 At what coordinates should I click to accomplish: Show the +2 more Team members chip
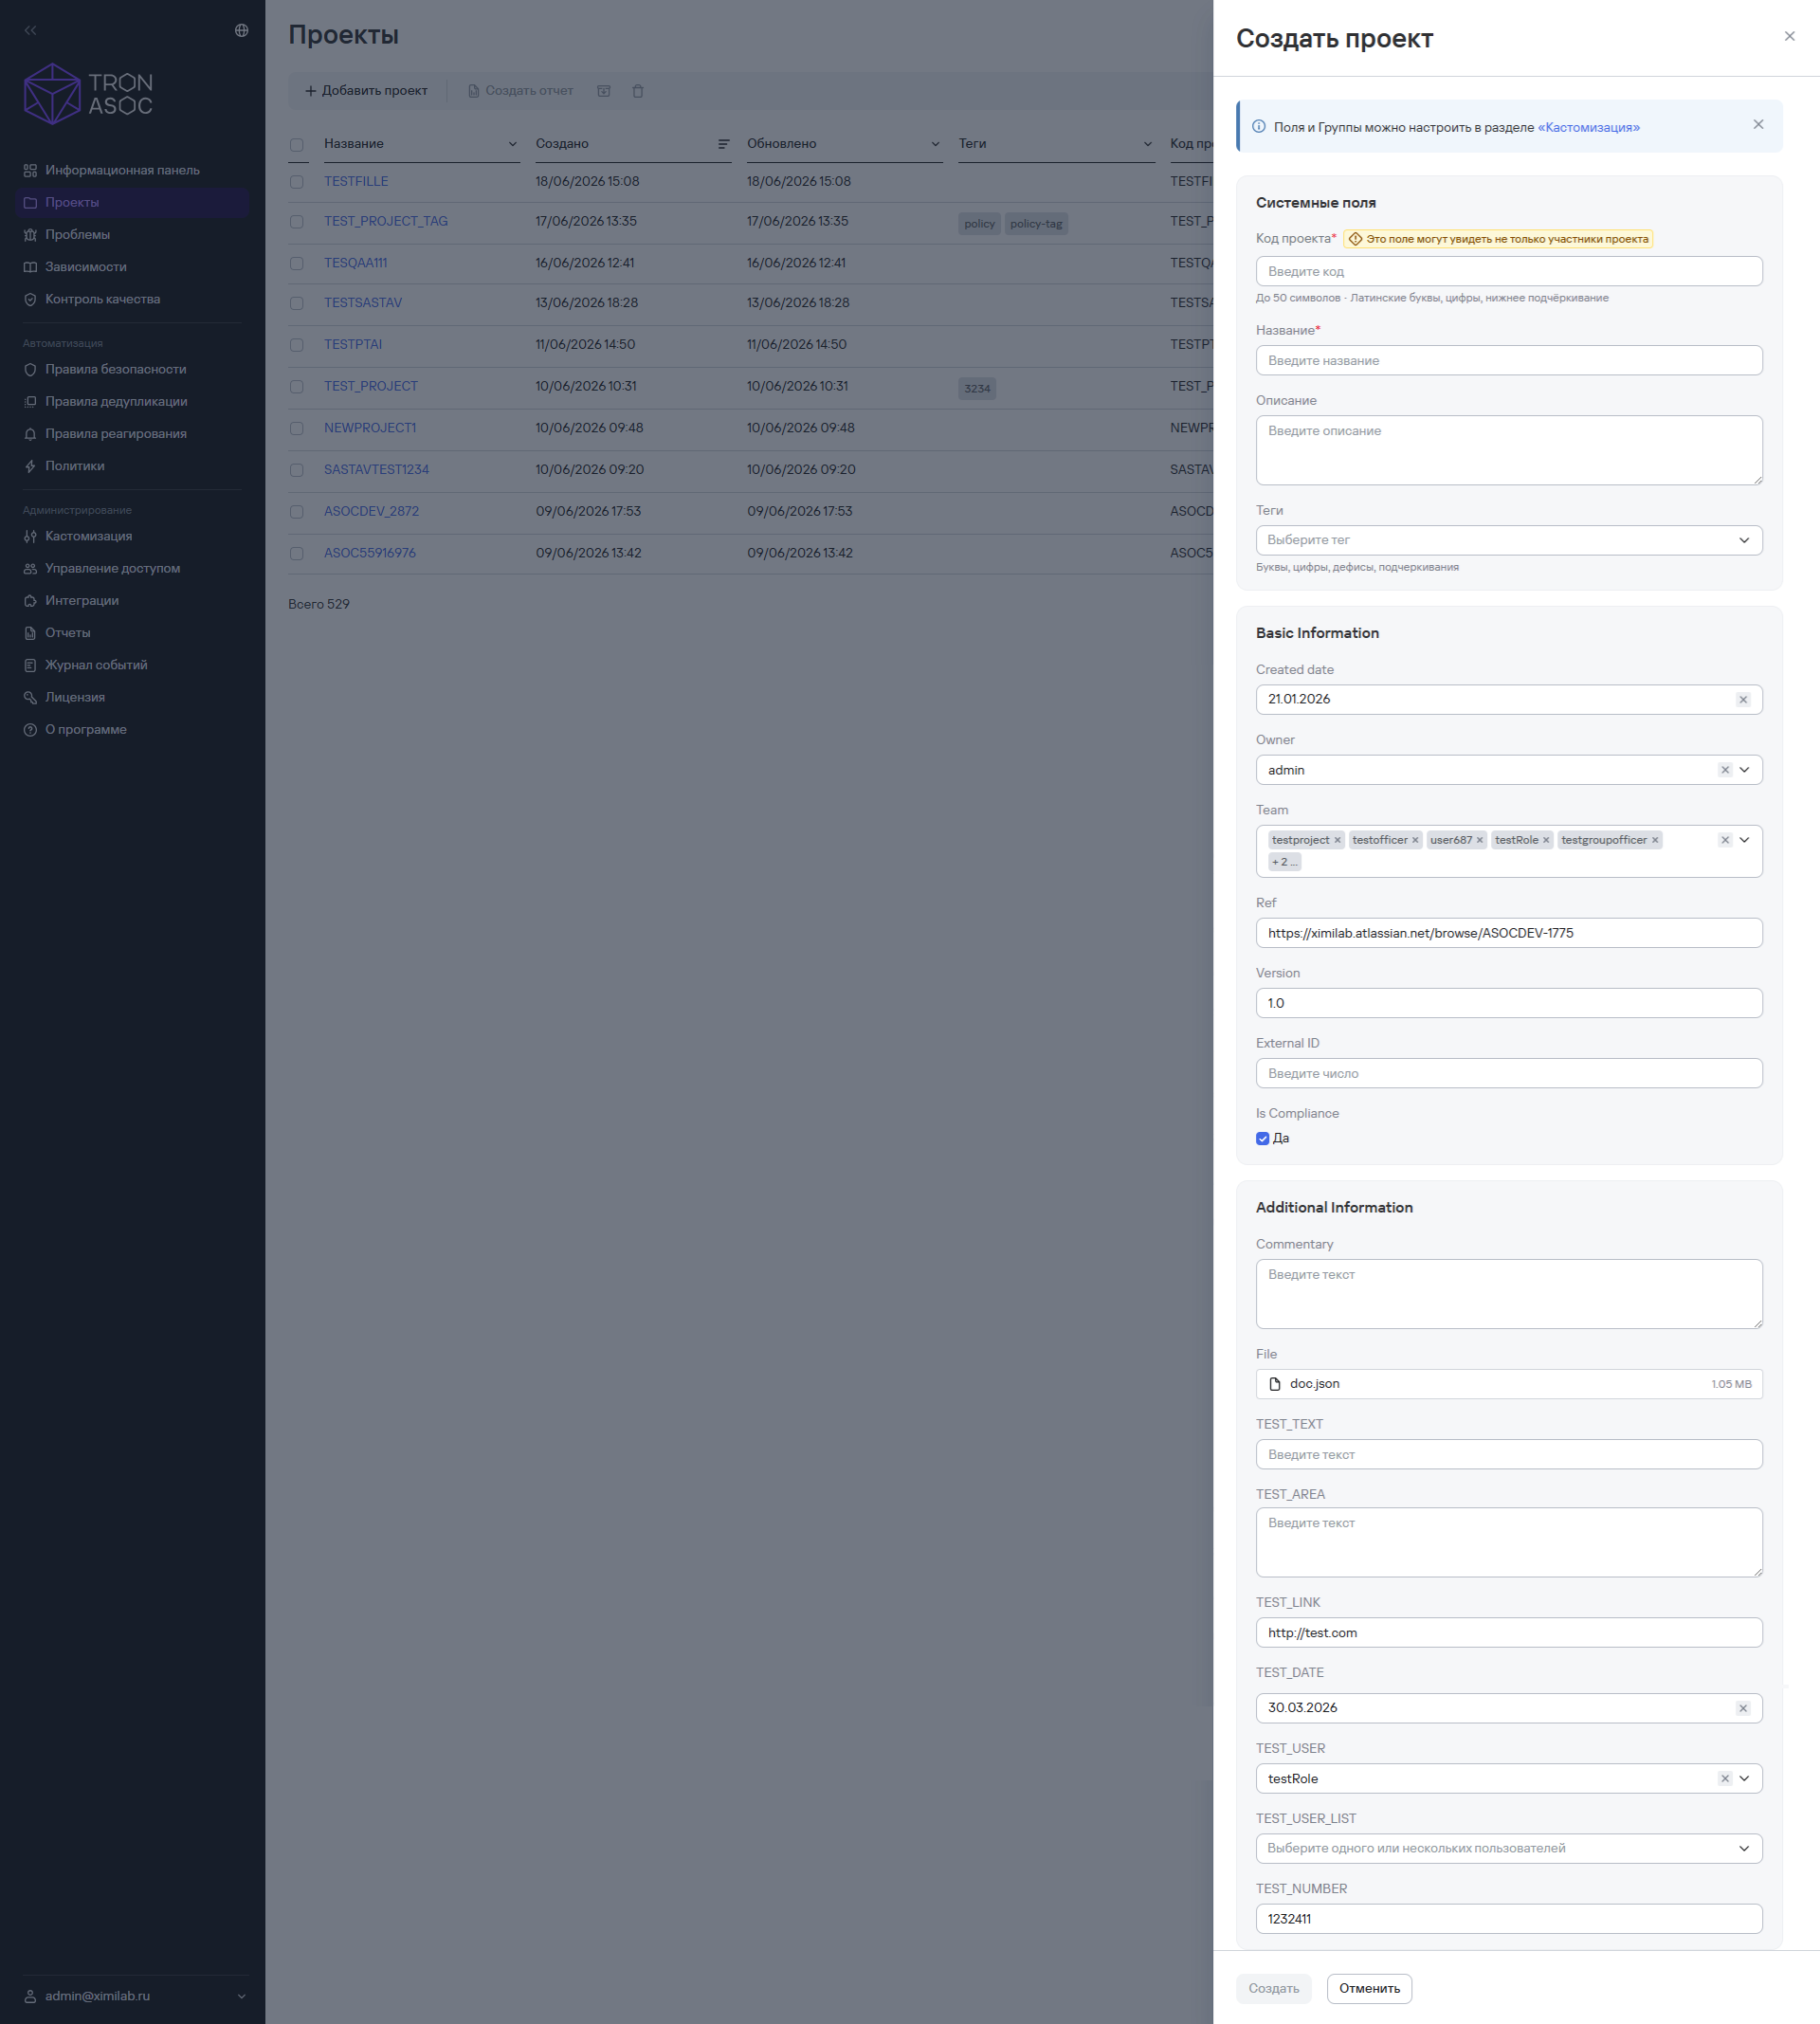[1284, 862]
